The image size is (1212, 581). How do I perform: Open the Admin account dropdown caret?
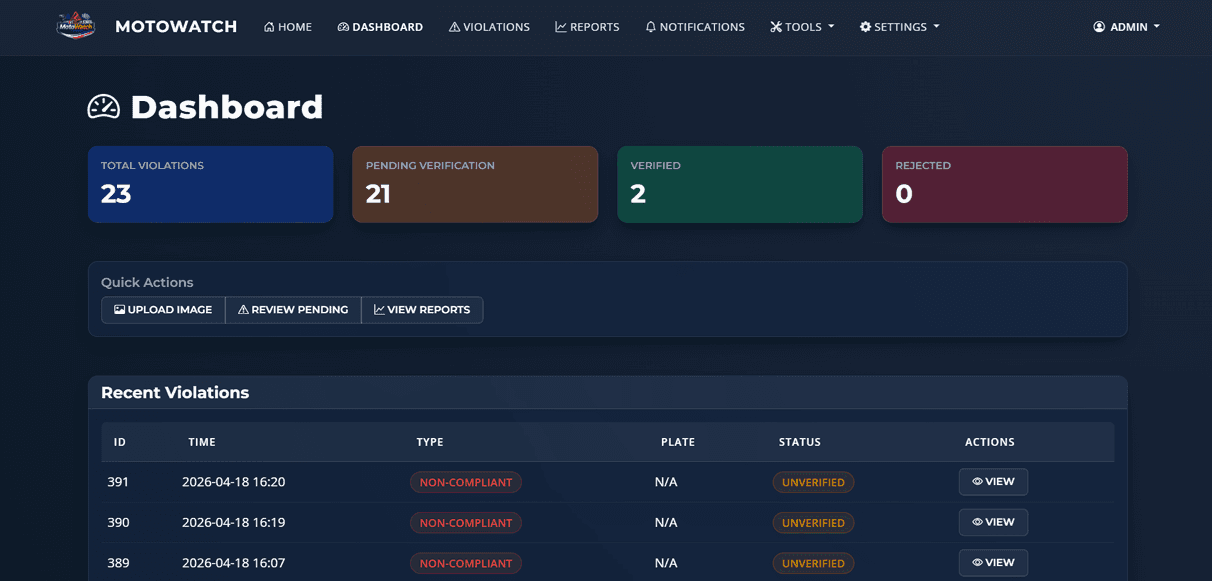coord(1157,27)
